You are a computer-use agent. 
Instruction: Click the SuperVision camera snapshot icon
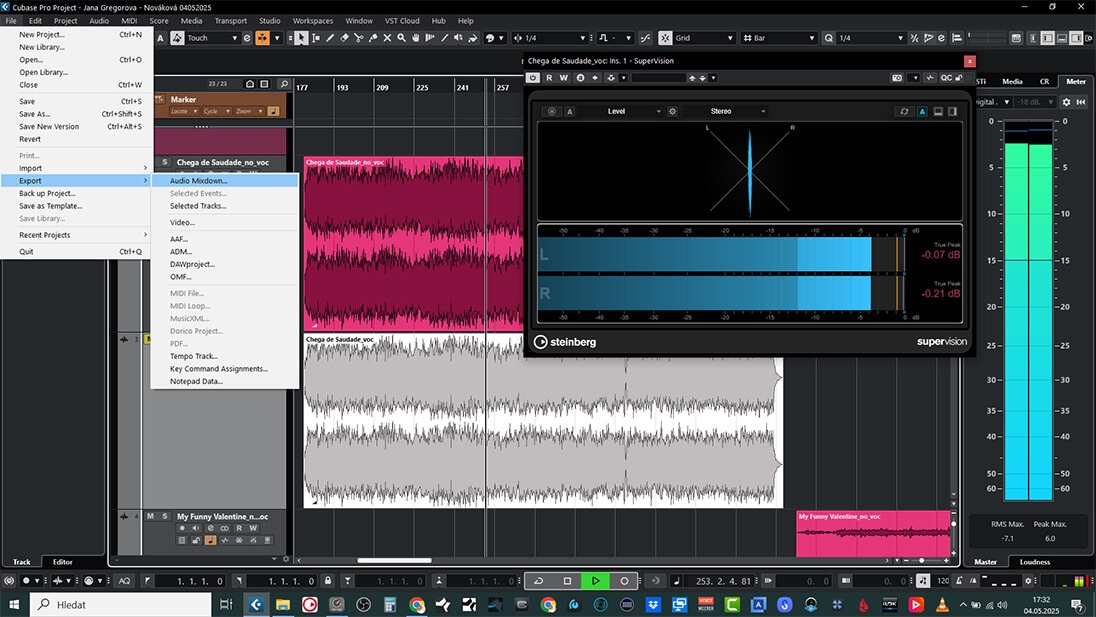click(x=897, y=78)
